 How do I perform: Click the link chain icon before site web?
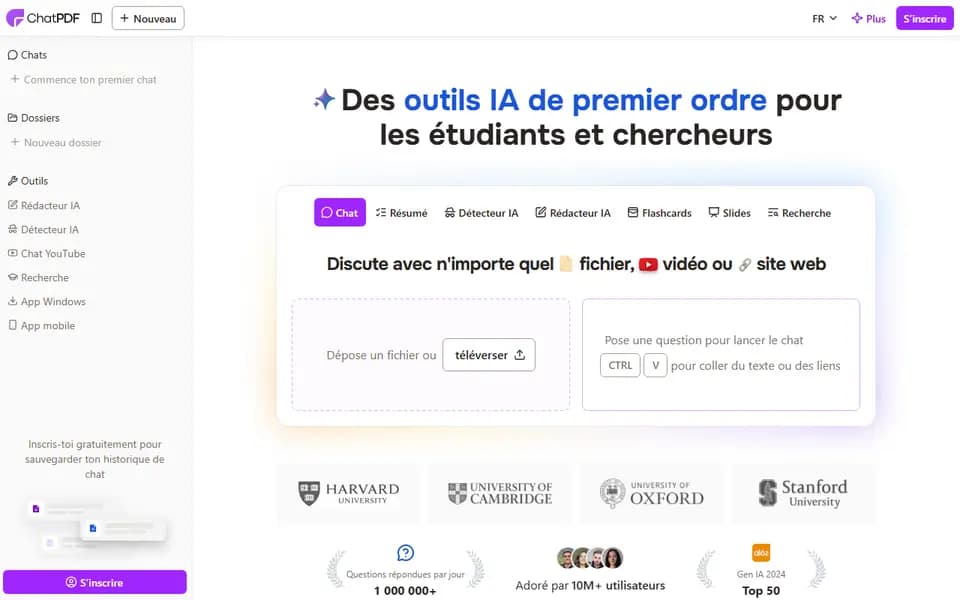(x=745, y=265)
